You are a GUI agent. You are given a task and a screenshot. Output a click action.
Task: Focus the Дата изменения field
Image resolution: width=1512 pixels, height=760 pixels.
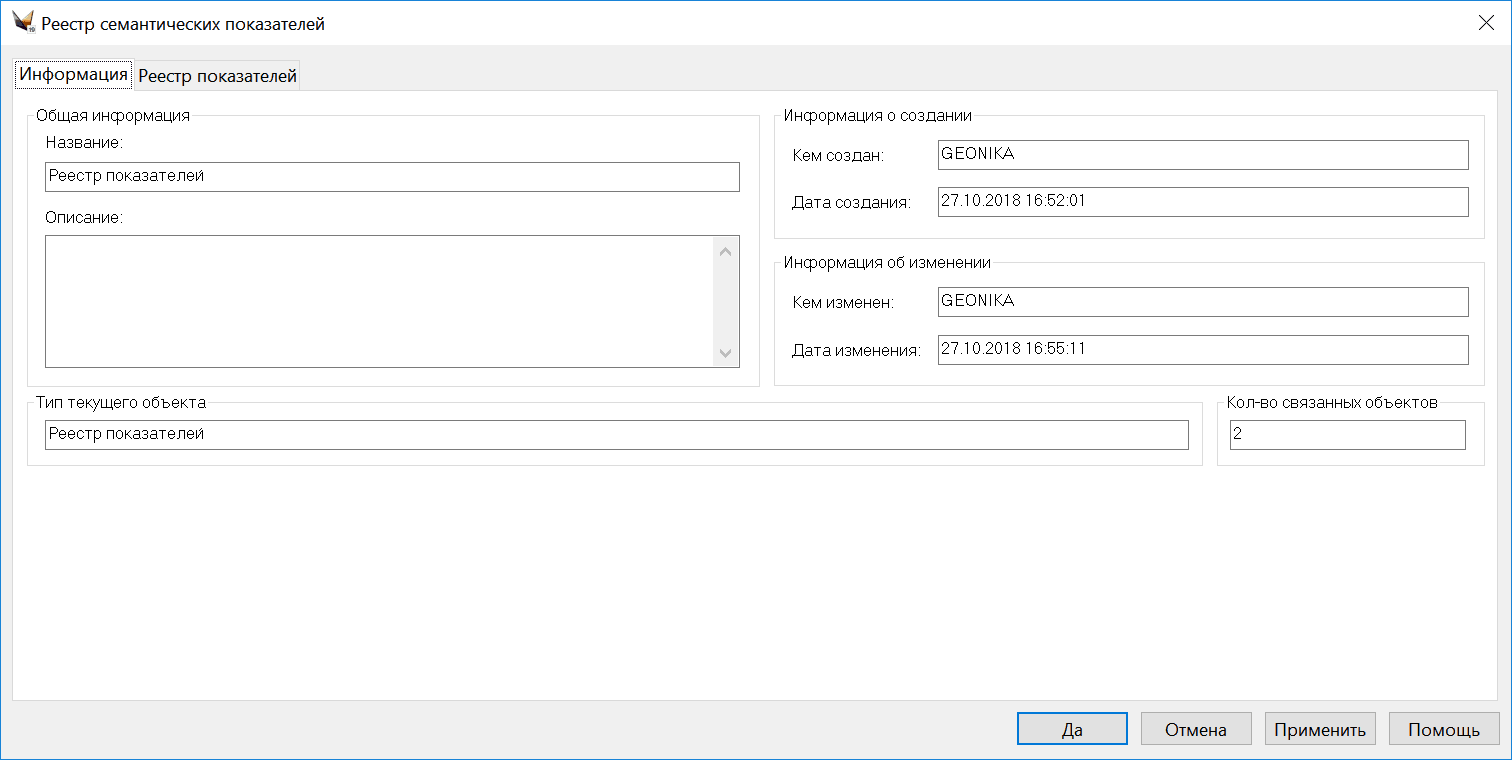click(x=1202, y=350)
